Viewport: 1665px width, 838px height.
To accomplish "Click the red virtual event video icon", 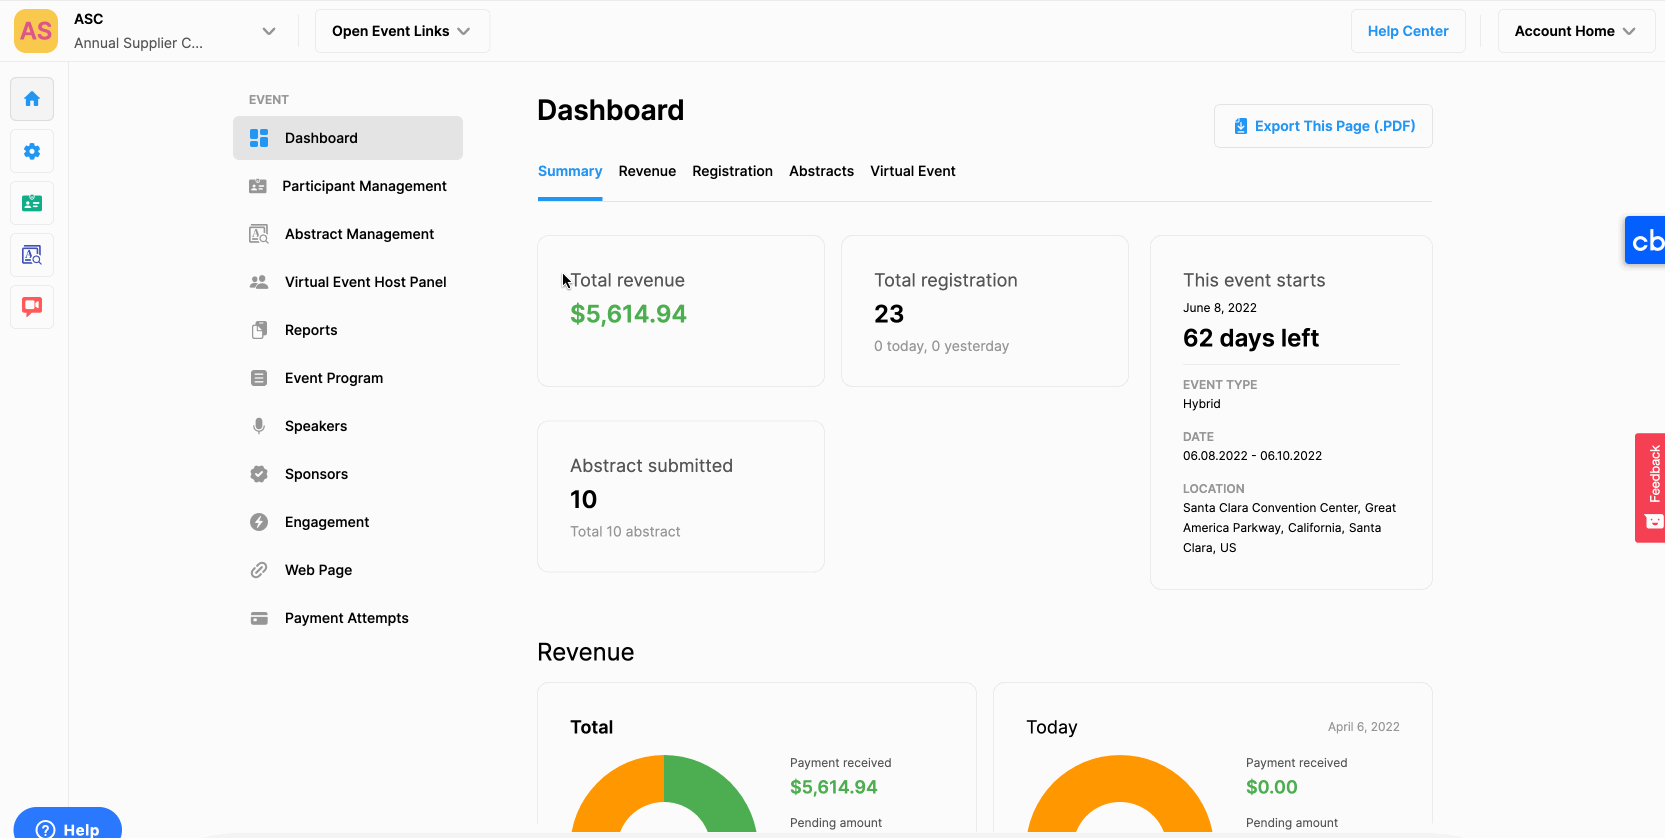I will pyautogui.click(x=32, y=306).
